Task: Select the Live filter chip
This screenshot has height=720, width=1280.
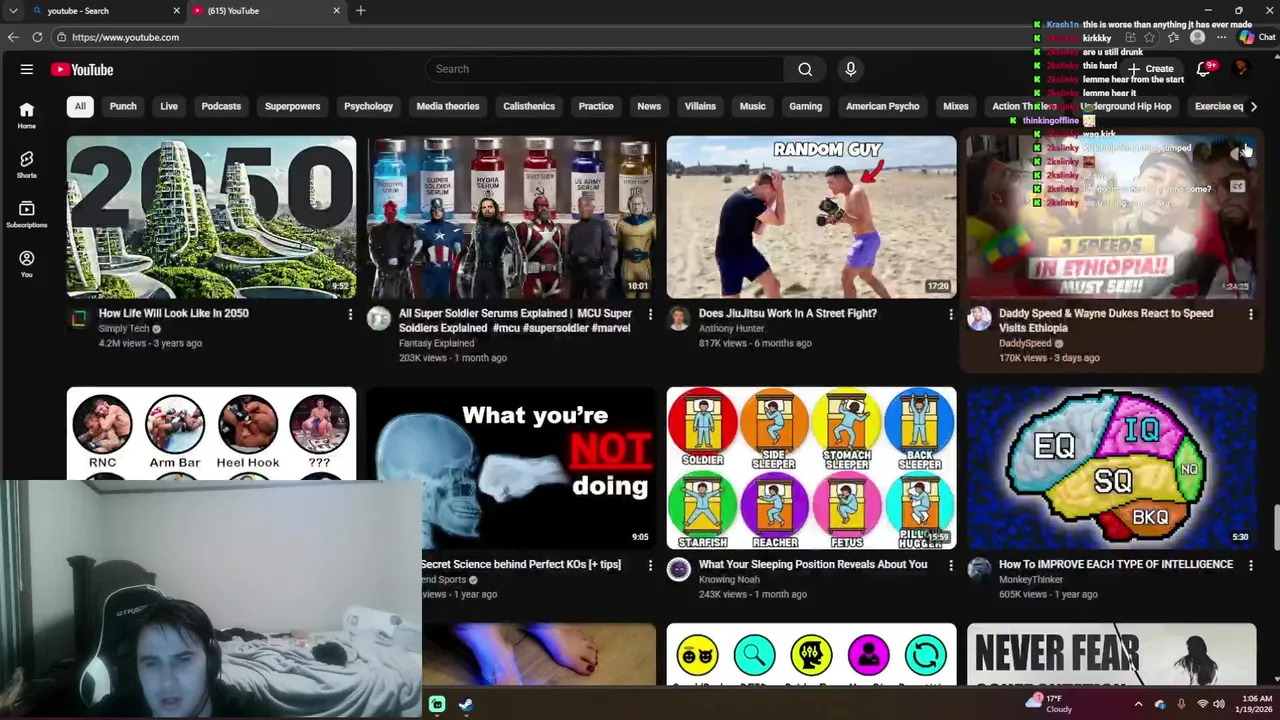Action: pyautogui.click(x=169, y=106)
